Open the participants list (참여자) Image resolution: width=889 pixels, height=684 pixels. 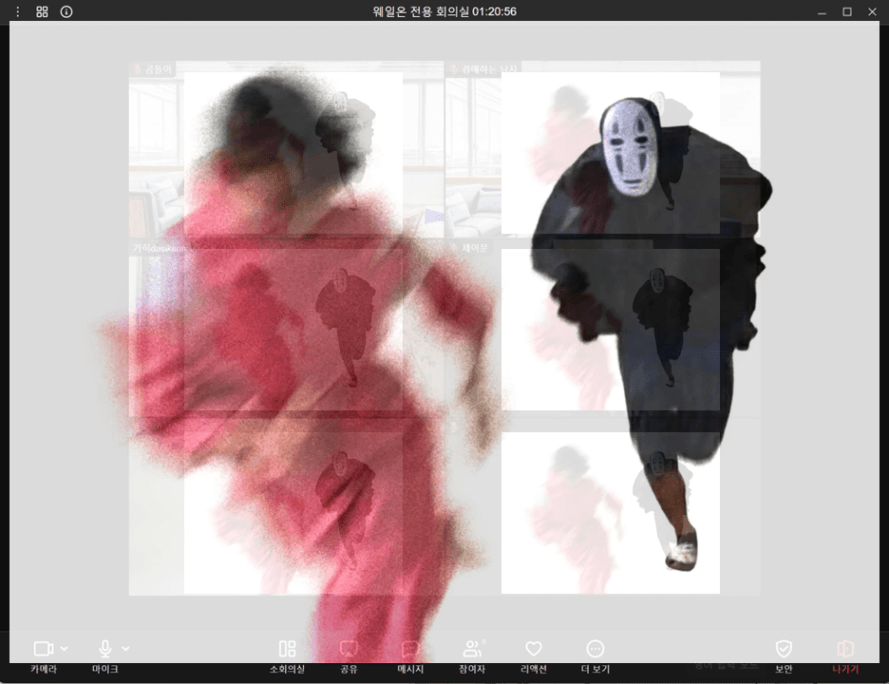(472, 656)
